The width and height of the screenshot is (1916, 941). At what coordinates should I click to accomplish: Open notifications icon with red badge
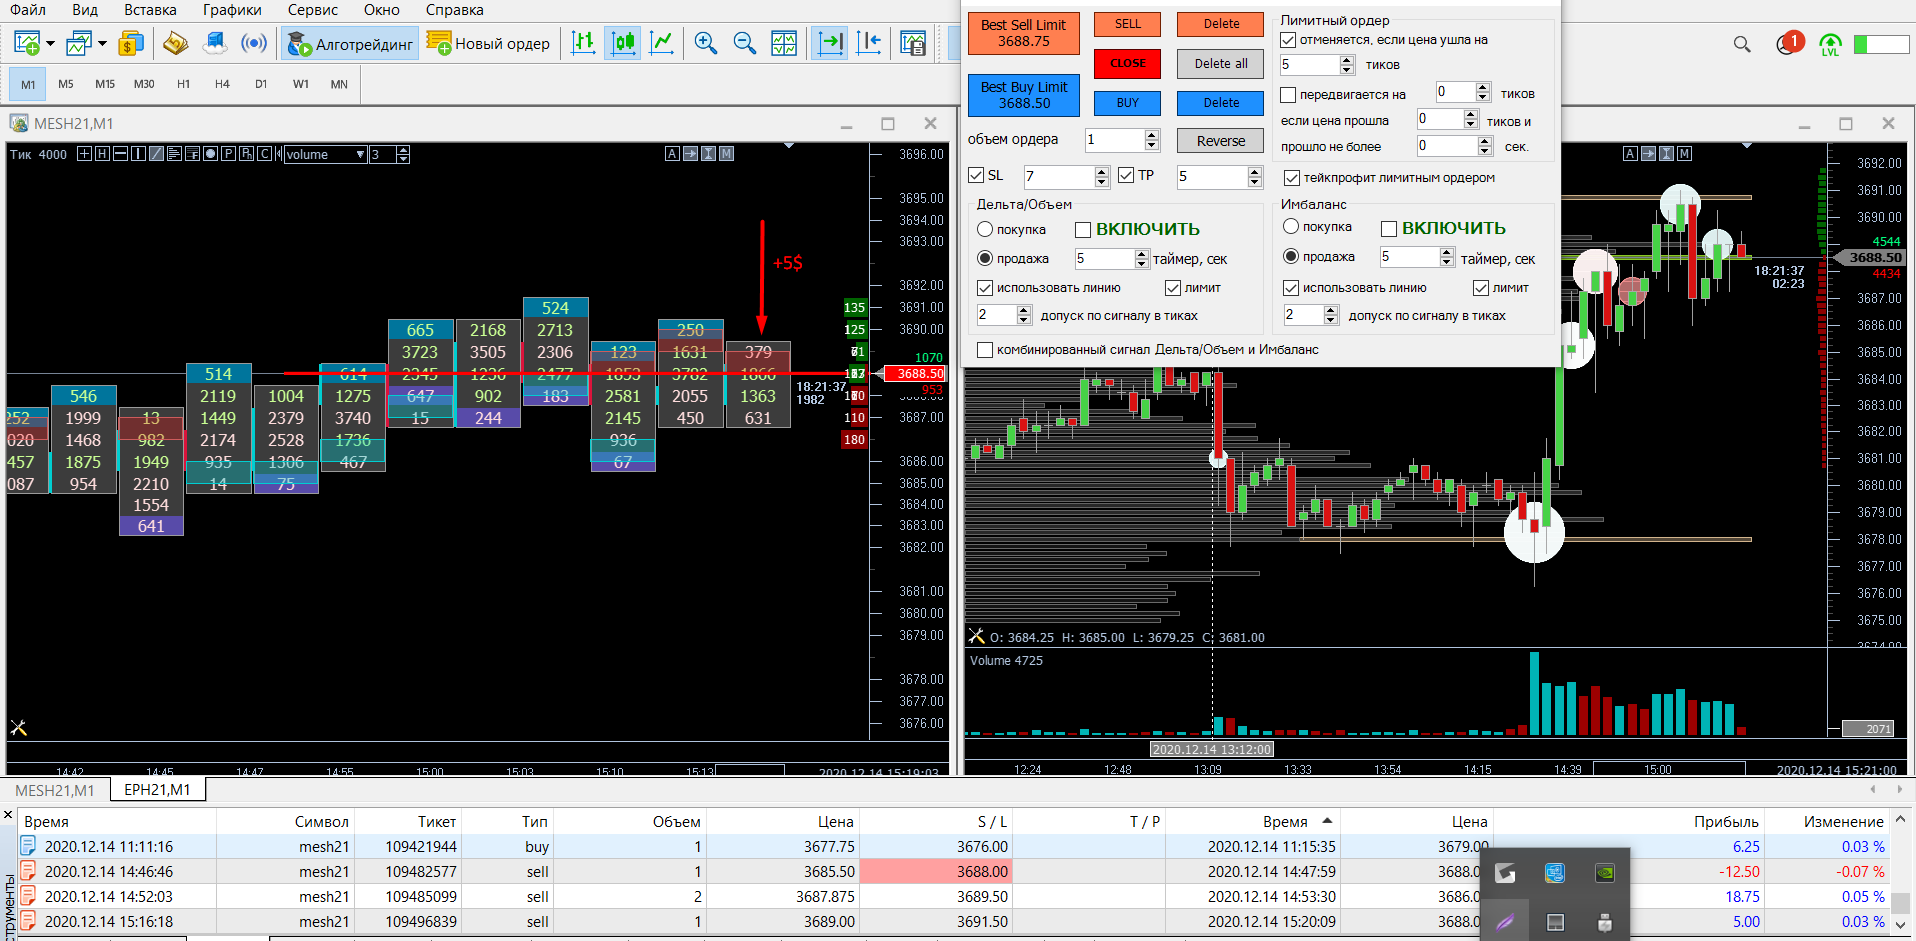1789,43
